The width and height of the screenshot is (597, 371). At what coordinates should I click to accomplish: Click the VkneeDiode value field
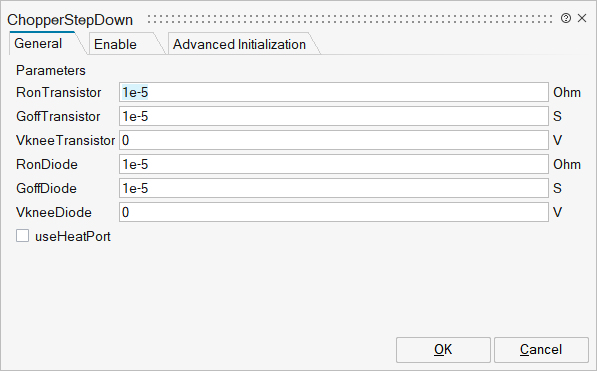334,212
